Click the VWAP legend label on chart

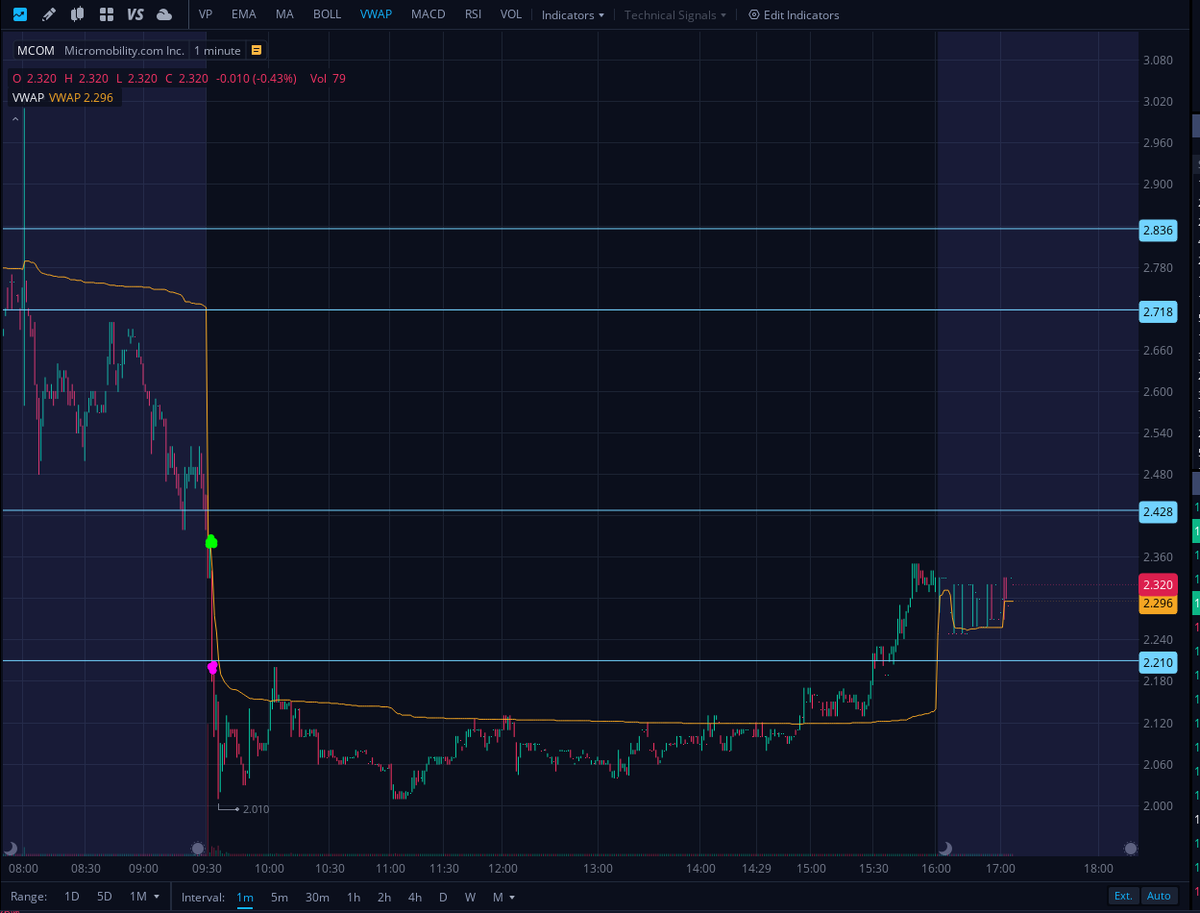pos(27,97)
